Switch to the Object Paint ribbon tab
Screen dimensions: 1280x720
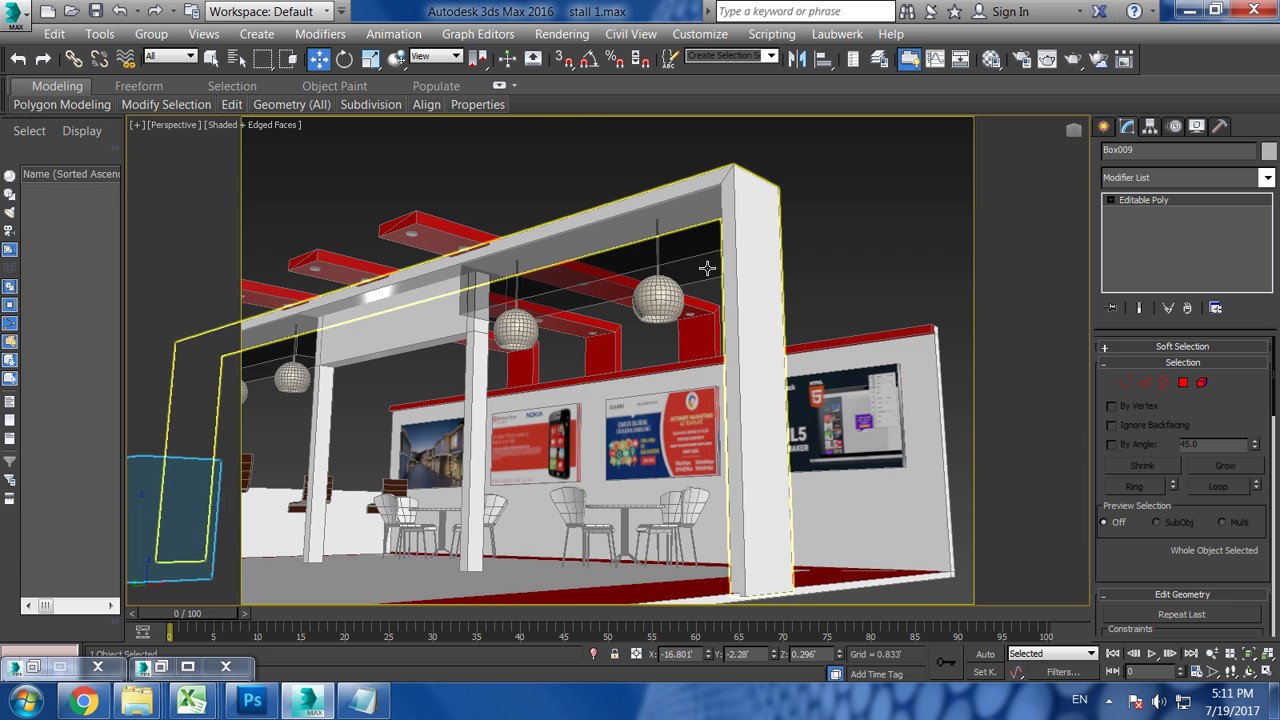(335, 86)
